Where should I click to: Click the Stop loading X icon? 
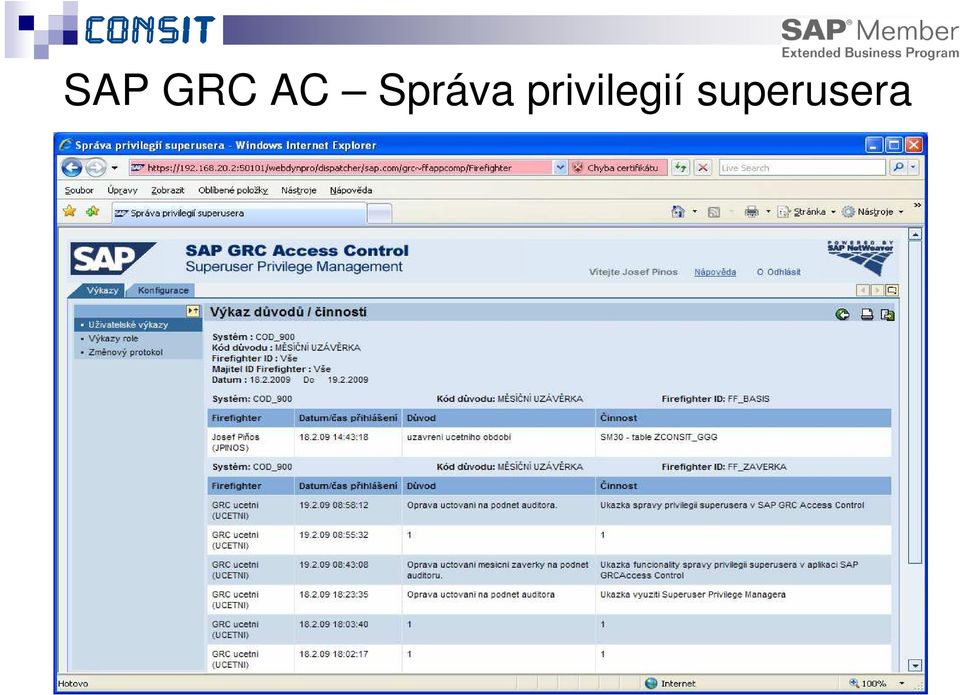pyautogui.click(x=703, y=168)
